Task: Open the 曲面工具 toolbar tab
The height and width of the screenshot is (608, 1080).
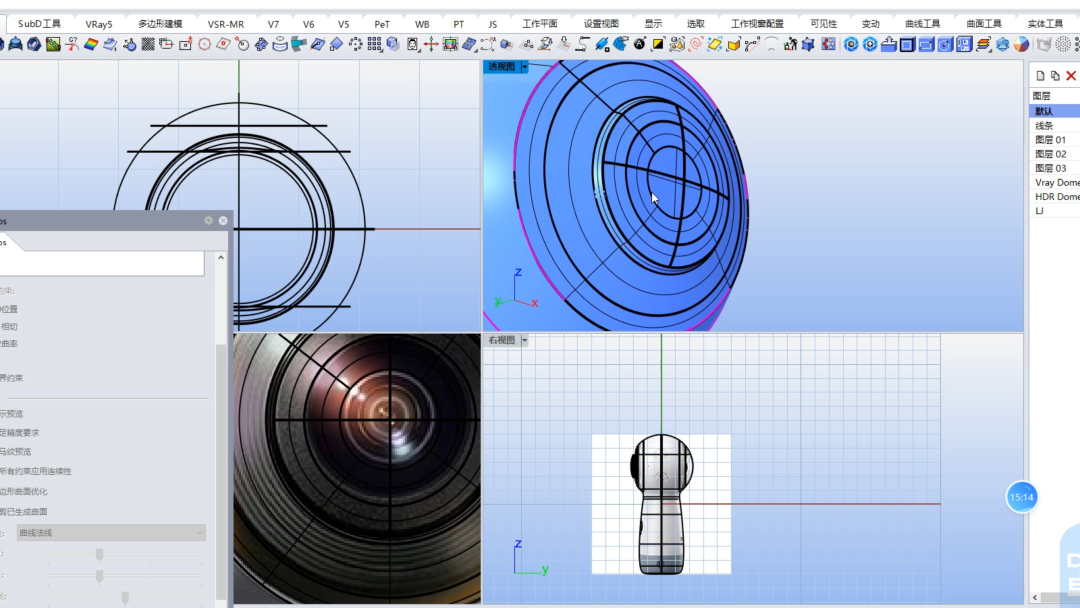Action: click(984, 23)
